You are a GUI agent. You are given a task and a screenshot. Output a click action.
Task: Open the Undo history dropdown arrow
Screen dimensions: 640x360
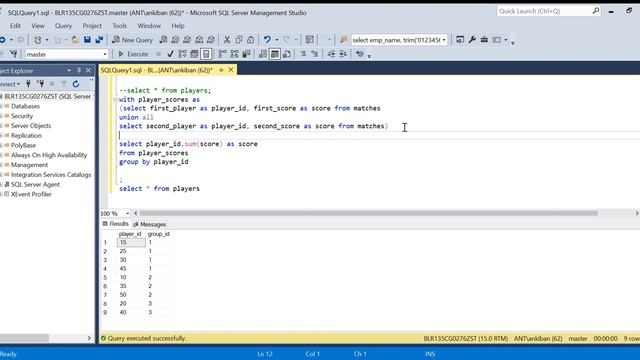click(x=277, y=40)
